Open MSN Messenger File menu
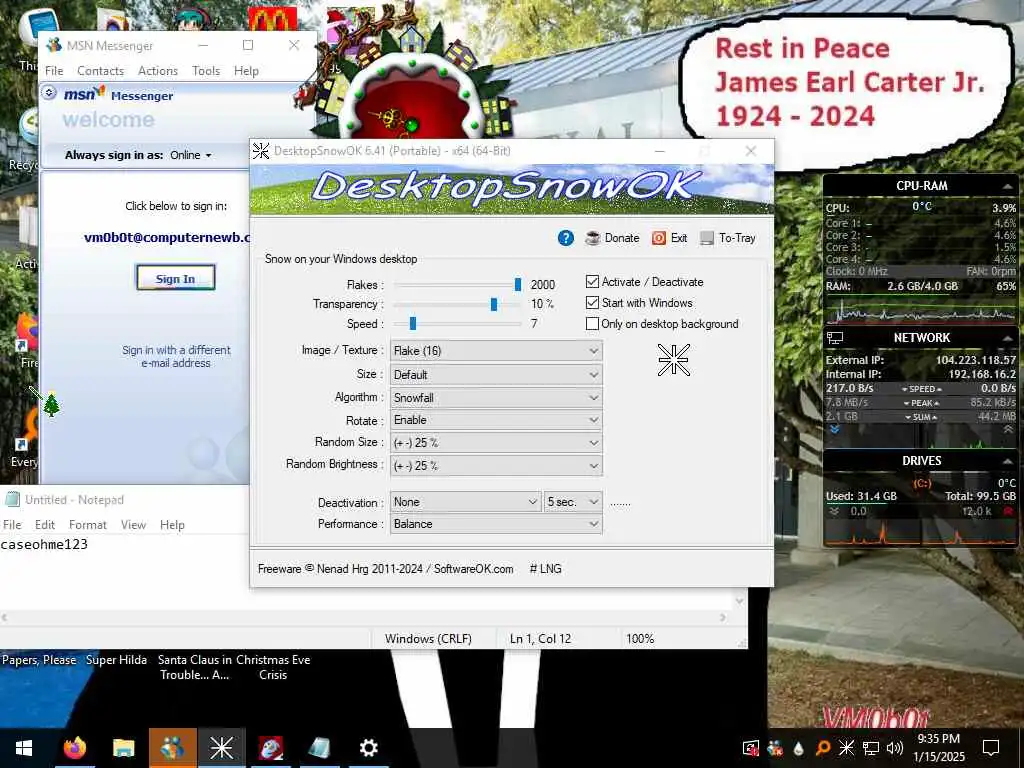 54,71
